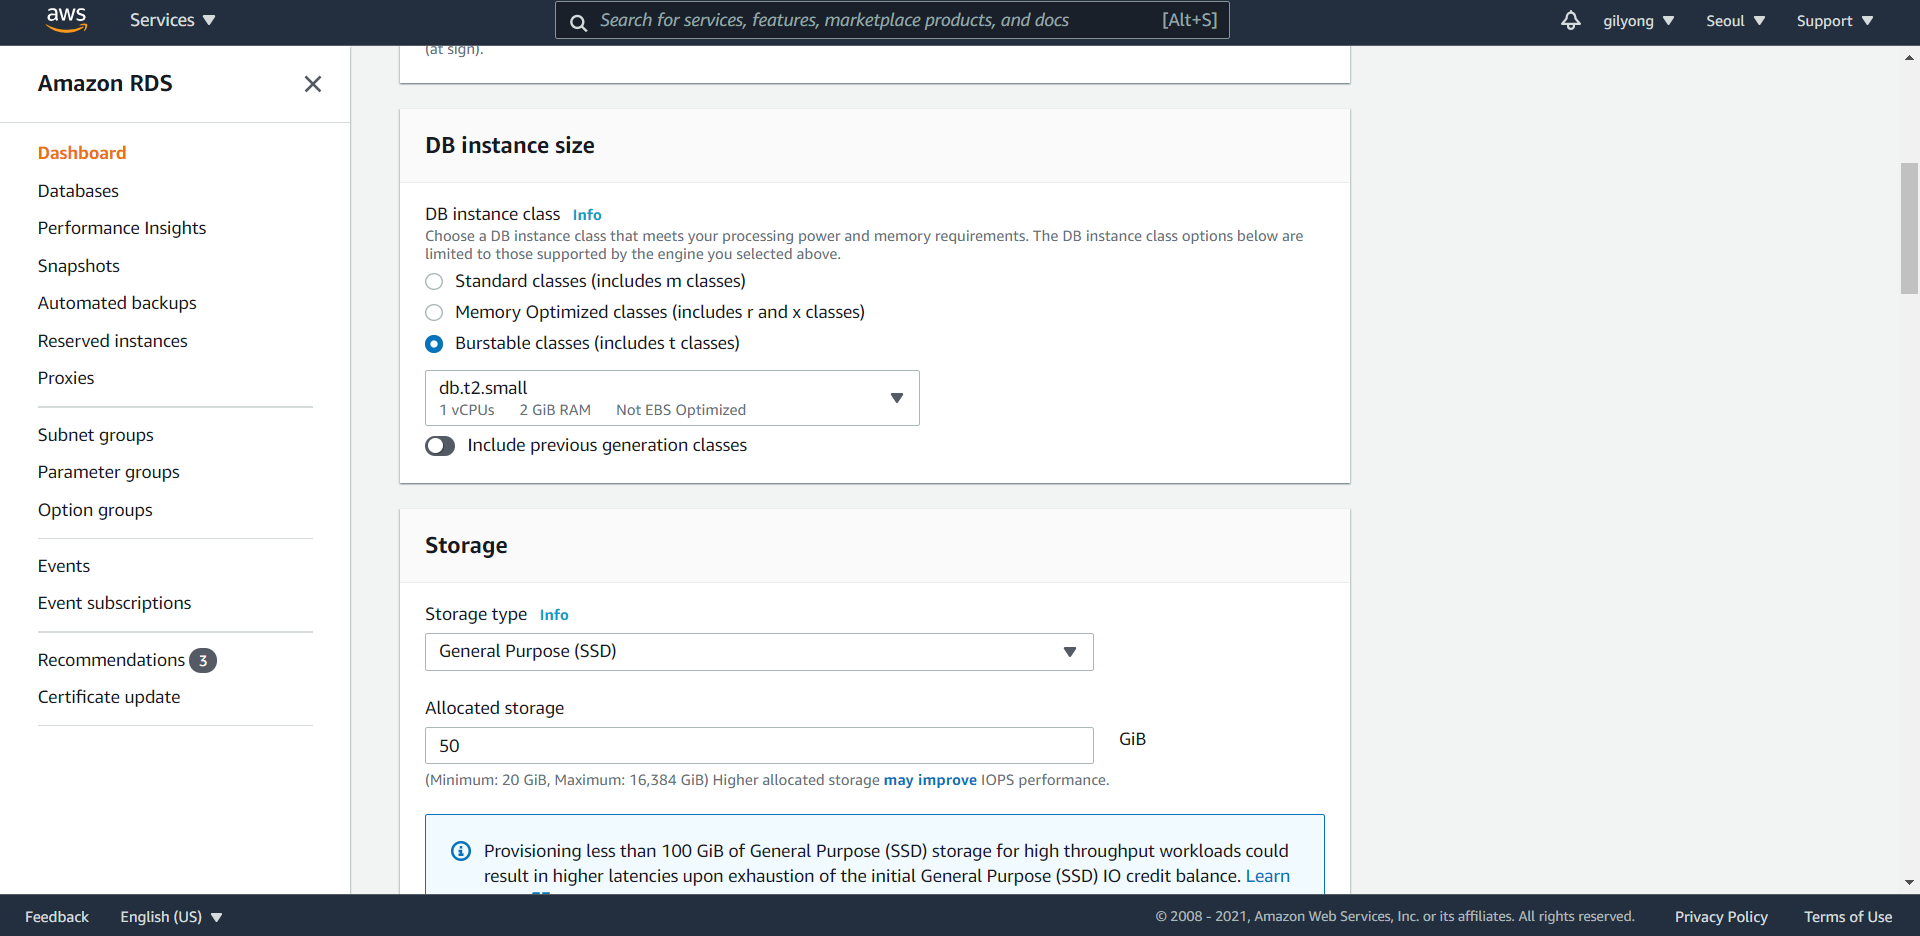Select Memory Optimized classes radio option
The width and height of the screenshot is (1920, 936).
434,313
